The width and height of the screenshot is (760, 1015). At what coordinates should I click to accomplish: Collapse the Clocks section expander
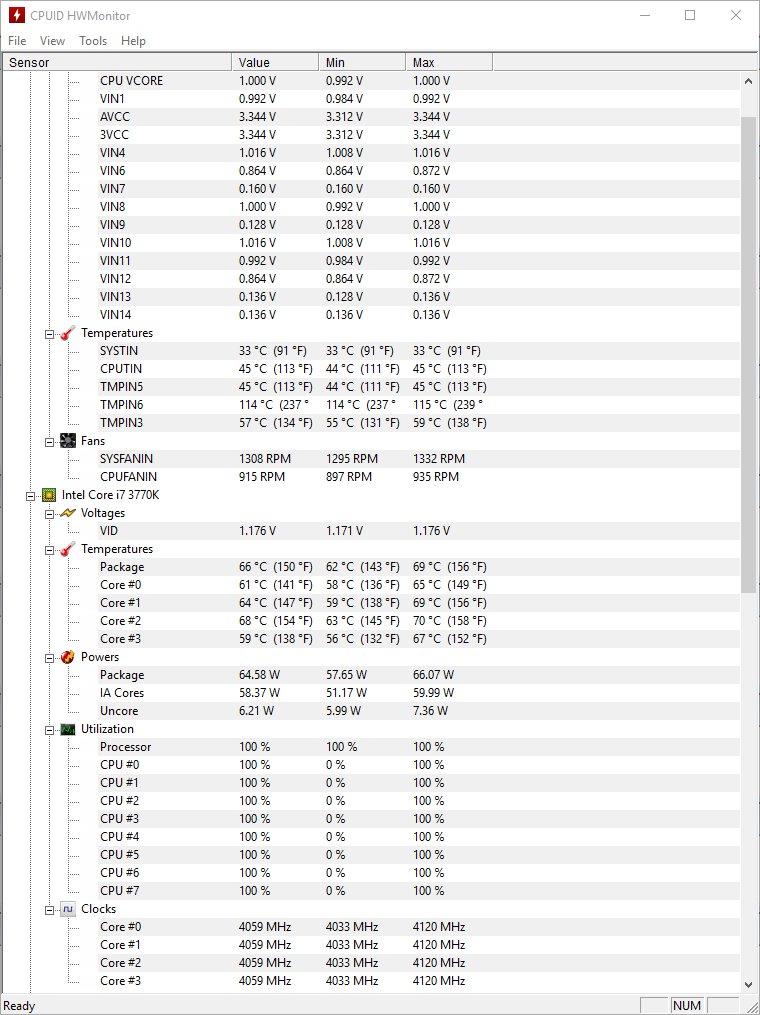click(x=50, y=909)
